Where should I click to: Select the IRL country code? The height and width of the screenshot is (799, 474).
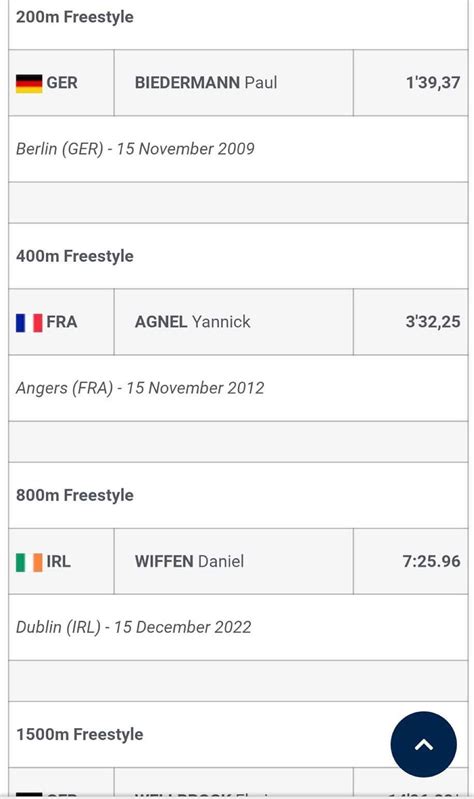(x=58, y=562)
